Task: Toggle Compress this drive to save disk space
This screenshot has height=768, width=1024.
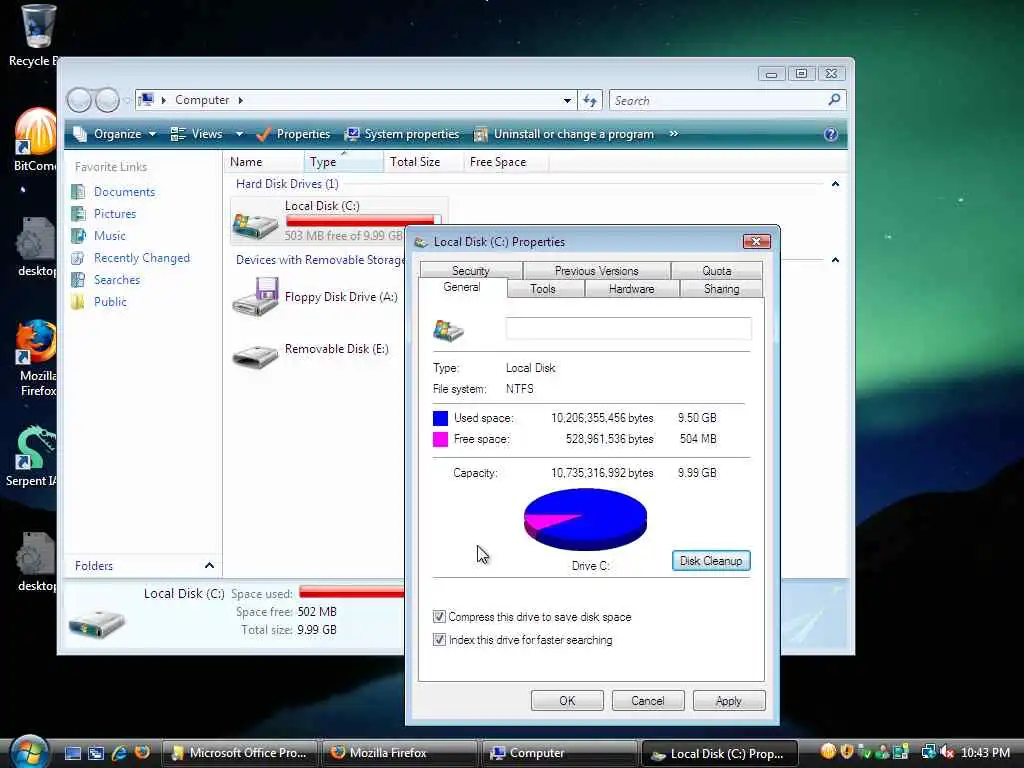Action: tap(439, 617)
